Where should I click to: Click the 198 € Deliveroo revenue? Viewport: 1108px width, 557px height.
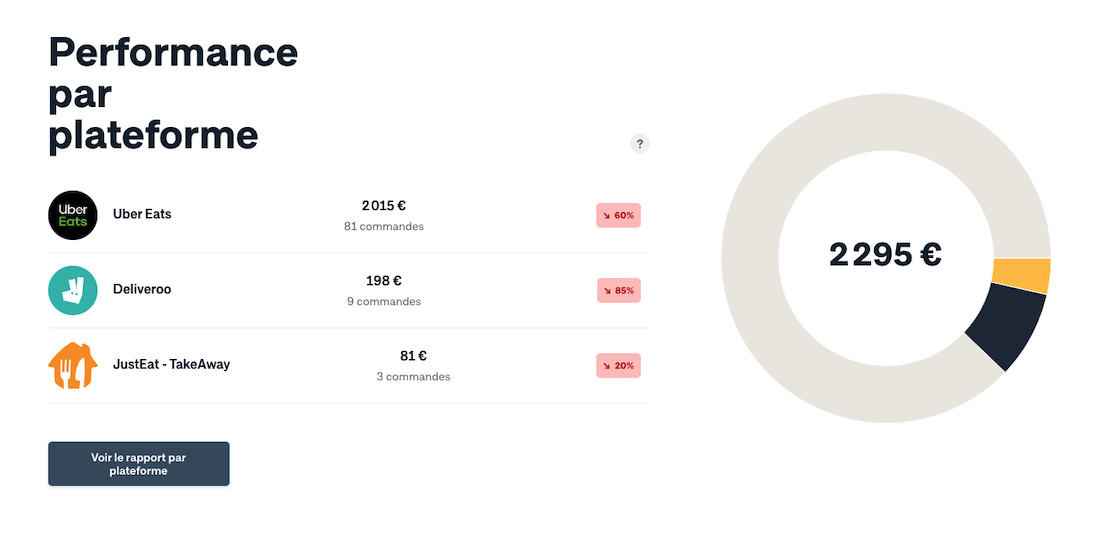click(x=384, y=281)
